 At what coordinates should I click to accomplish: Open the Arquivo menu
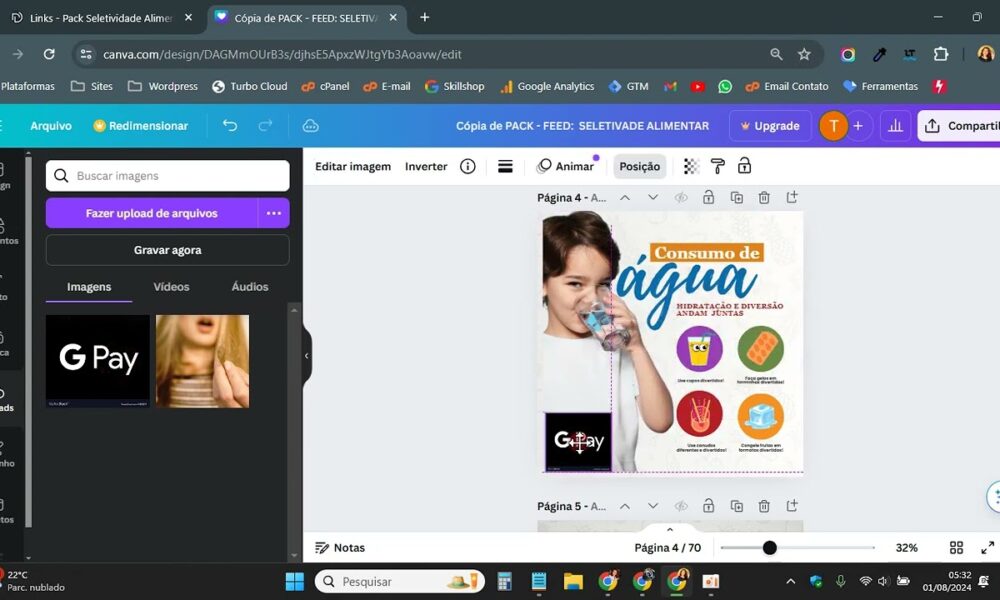pos(51,126)
